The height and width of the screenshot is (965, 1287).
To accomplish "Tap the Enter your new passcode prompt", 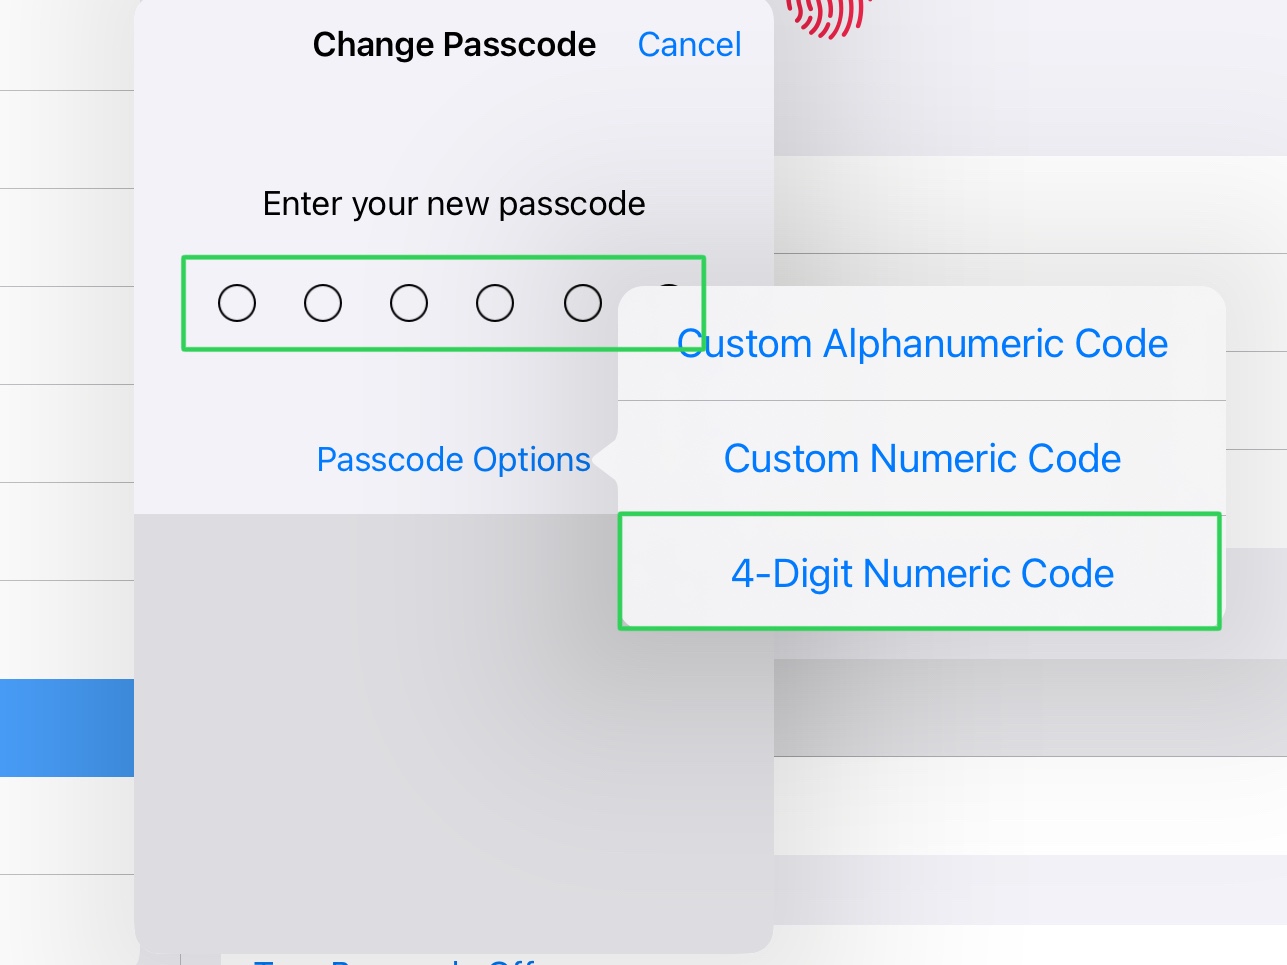I will (x=453, y=203).
